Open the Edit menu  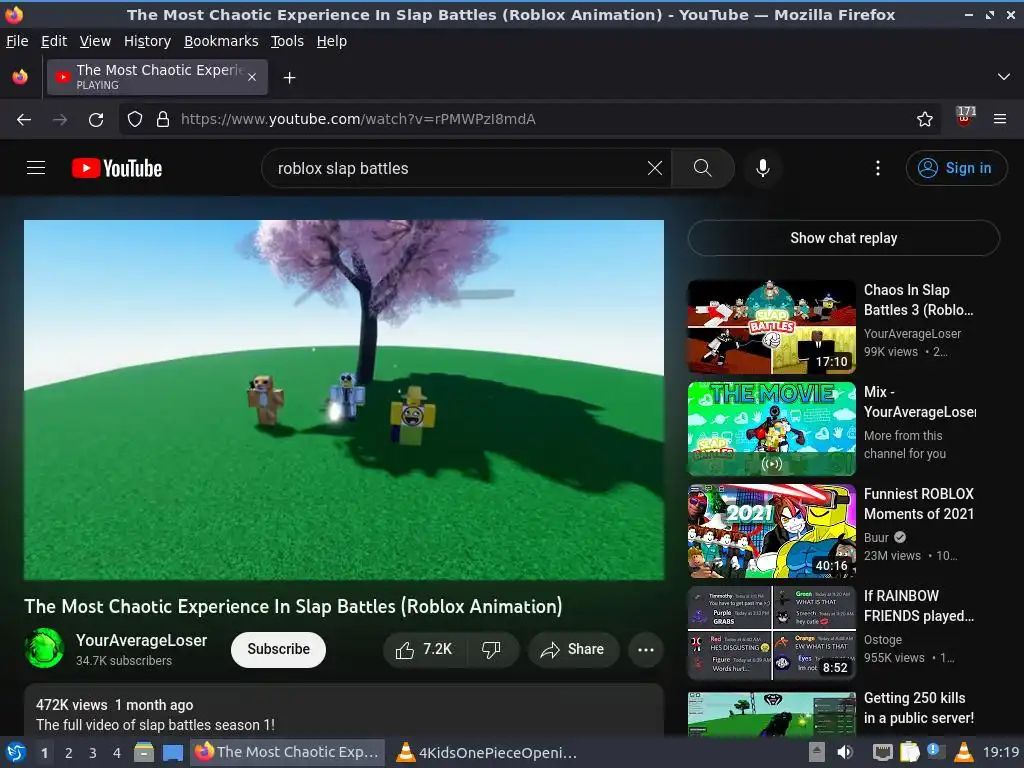pos(54,41)
